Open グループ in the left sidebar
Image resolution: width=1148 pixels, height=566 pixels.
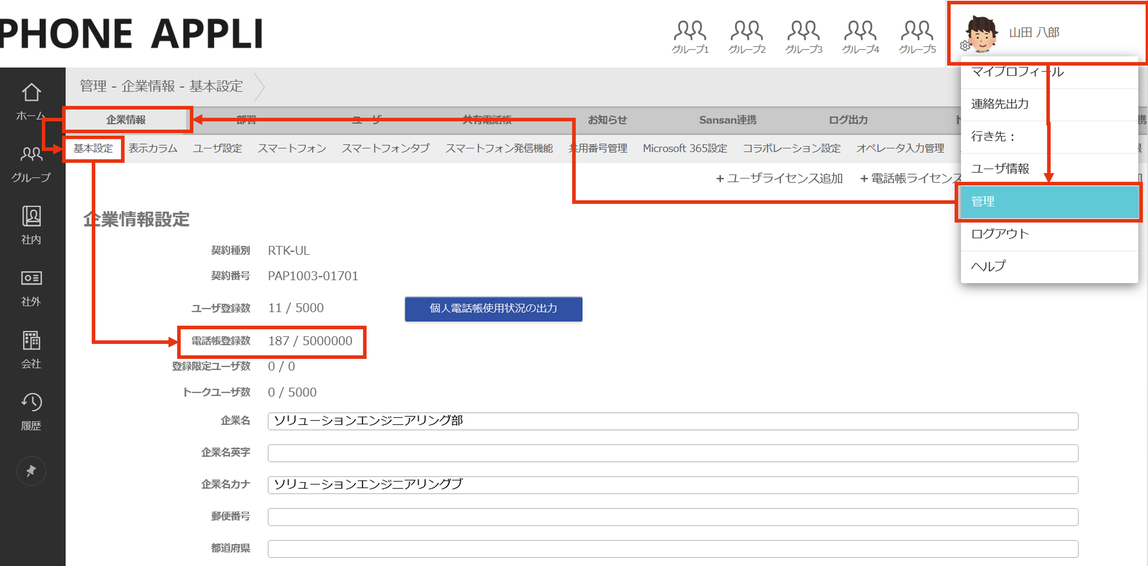pos(31,162)
